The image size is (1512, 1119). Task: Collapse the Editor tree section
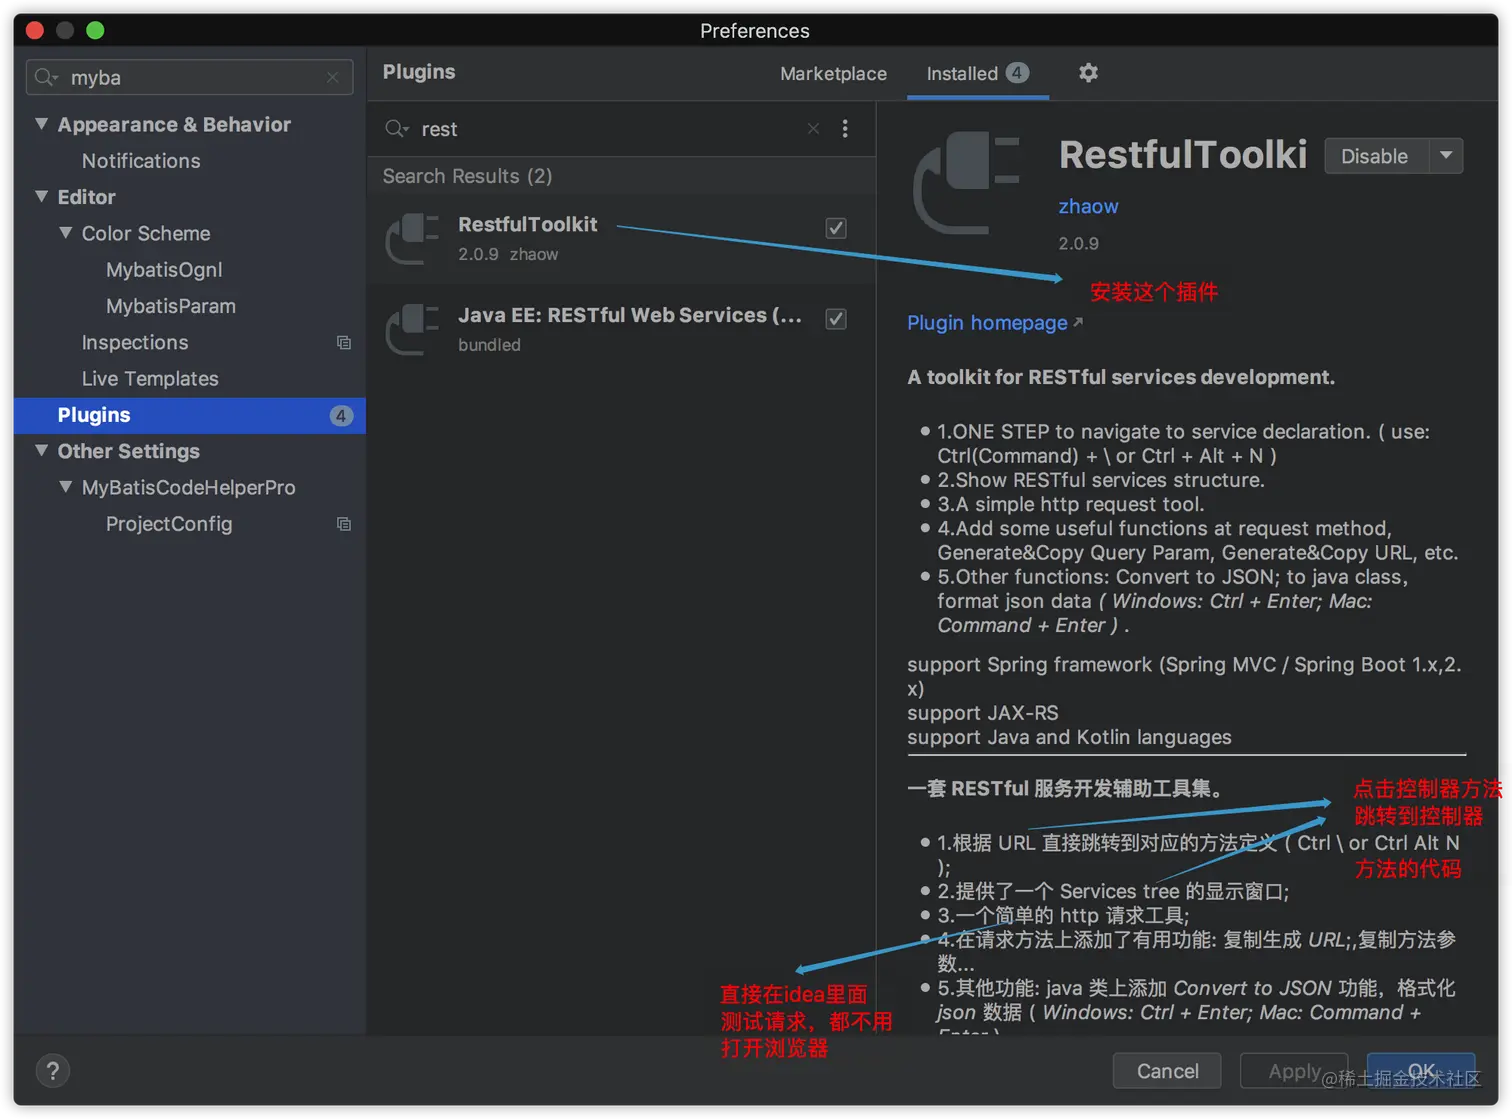tap(42, 197)
